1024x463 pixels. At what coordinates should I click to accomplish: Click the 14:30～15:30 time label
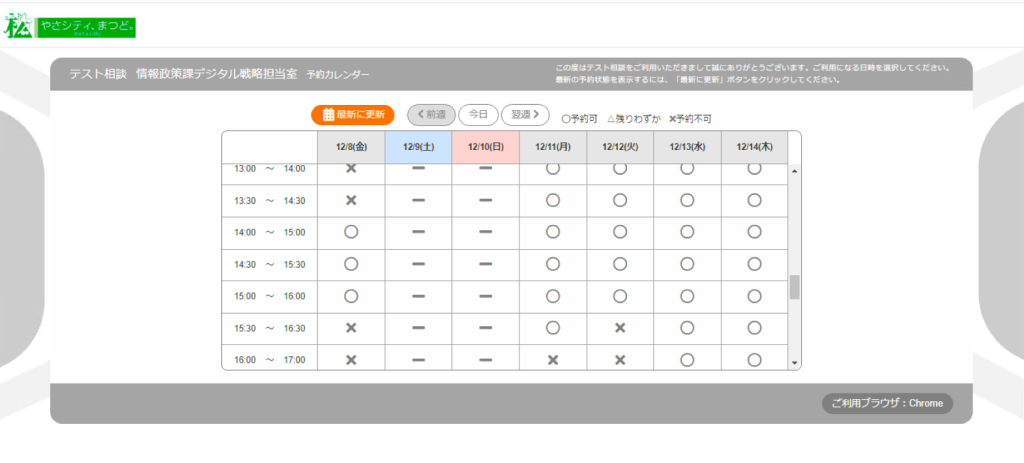point(270,264)
